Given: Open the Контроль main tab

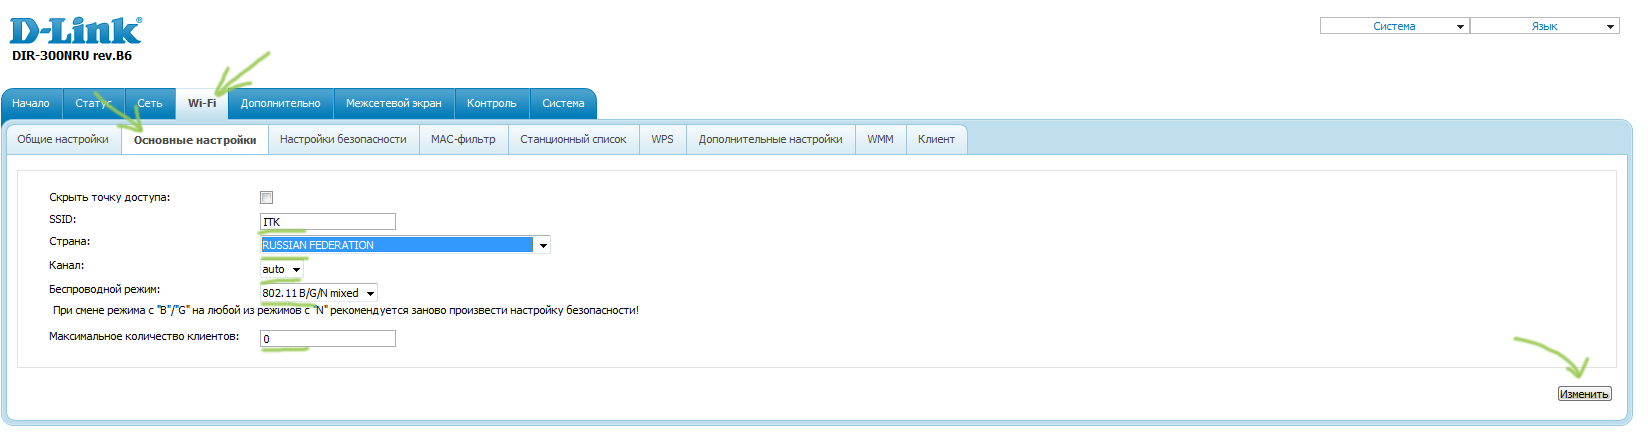Looking at the screenshot, I should tap(491, 104).
